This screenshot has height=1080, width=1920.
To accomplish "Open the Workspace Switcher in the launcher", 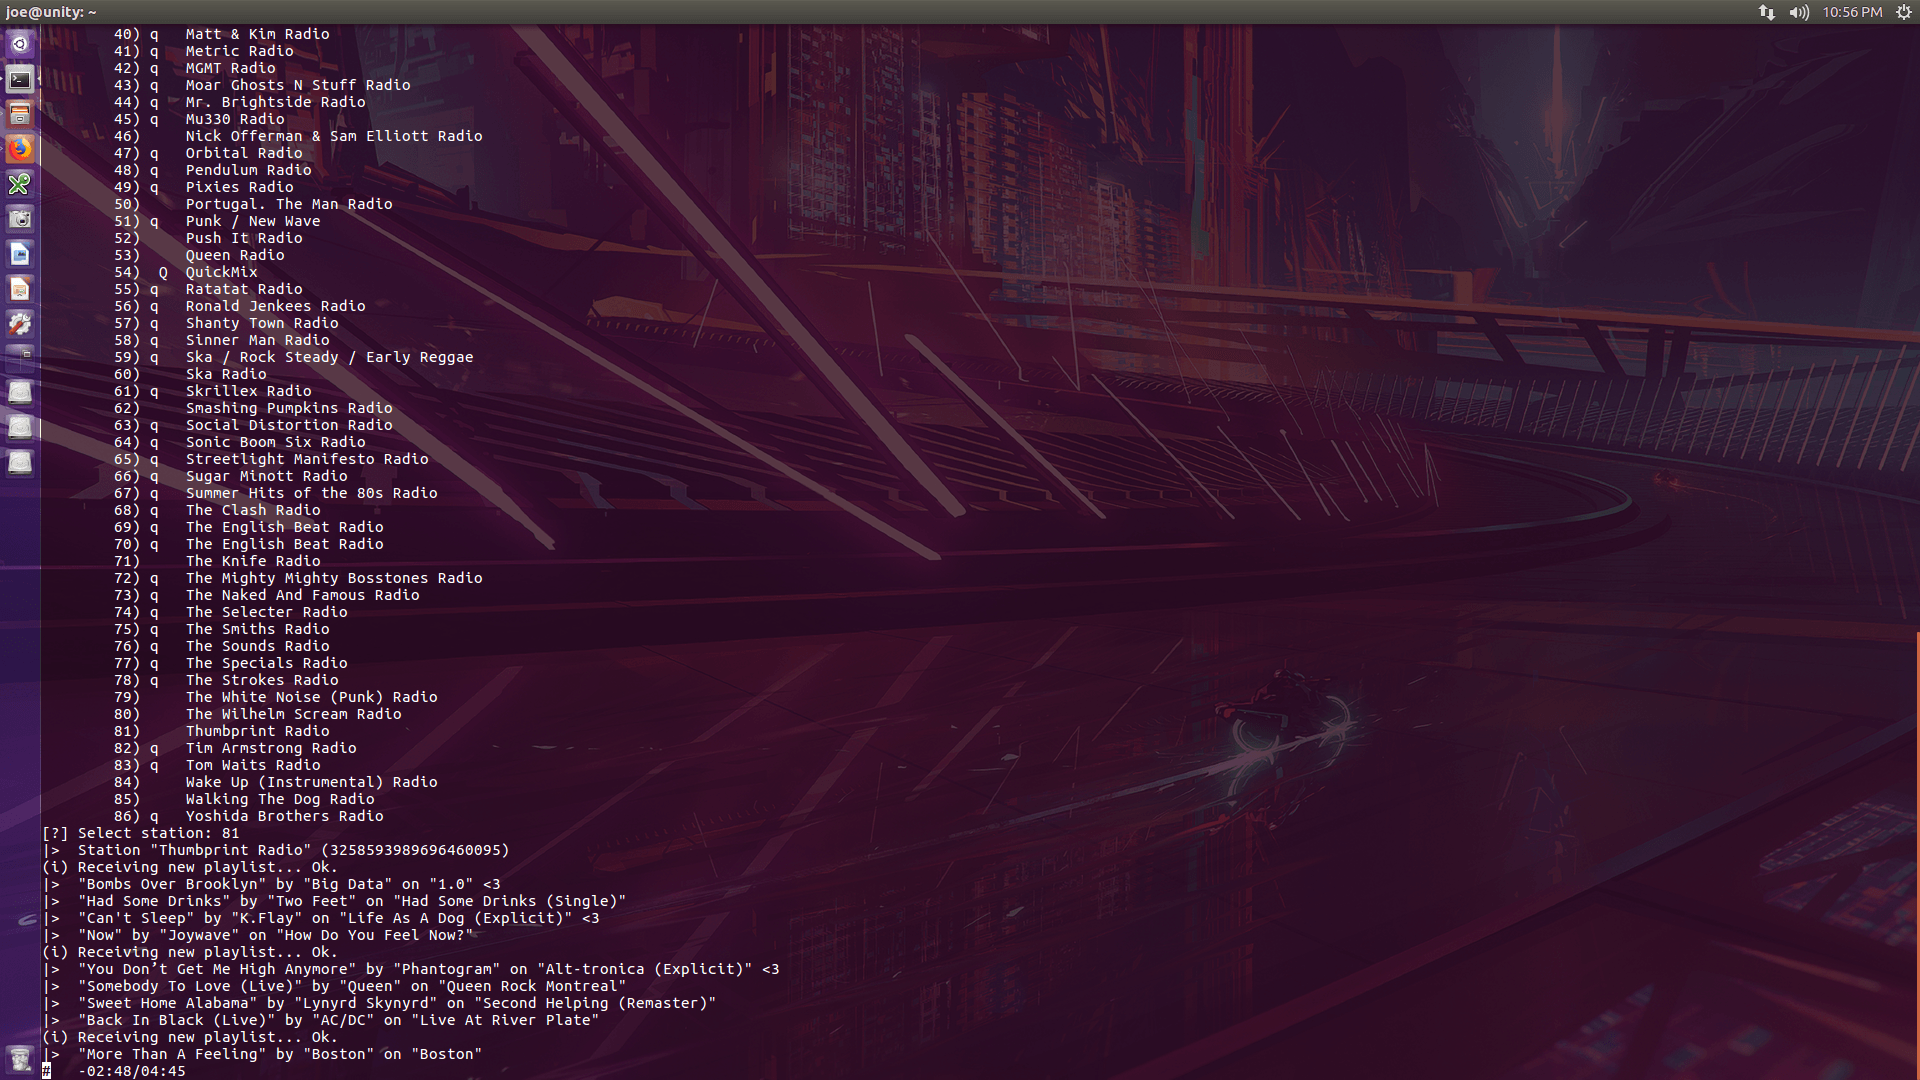I will pos(20,357).
